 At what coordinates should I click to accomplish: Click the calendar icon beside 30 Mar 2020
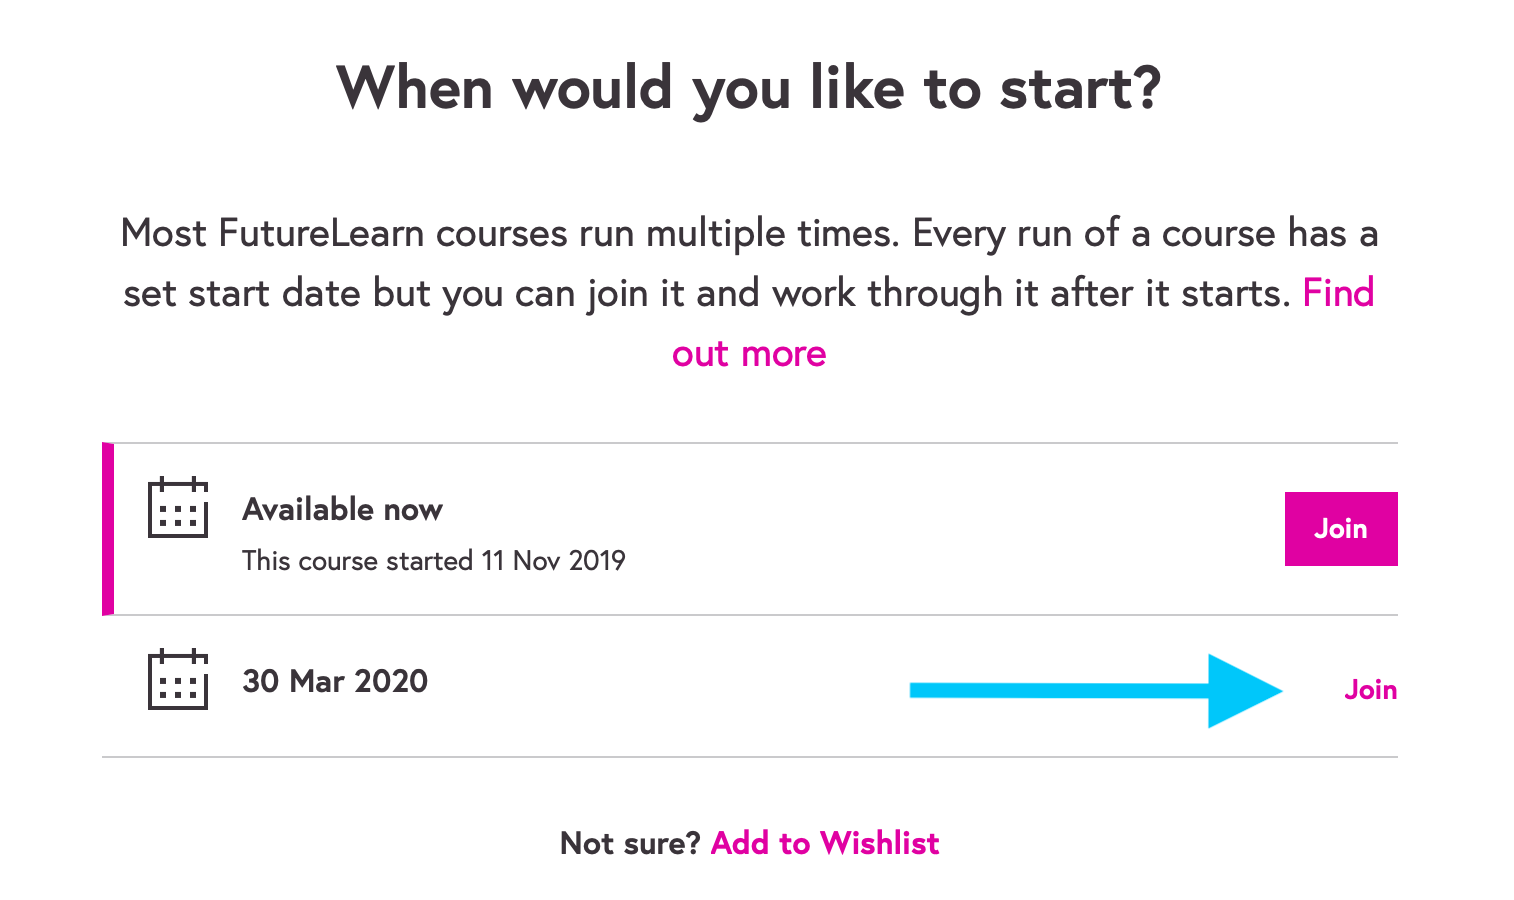coord(178,680)
